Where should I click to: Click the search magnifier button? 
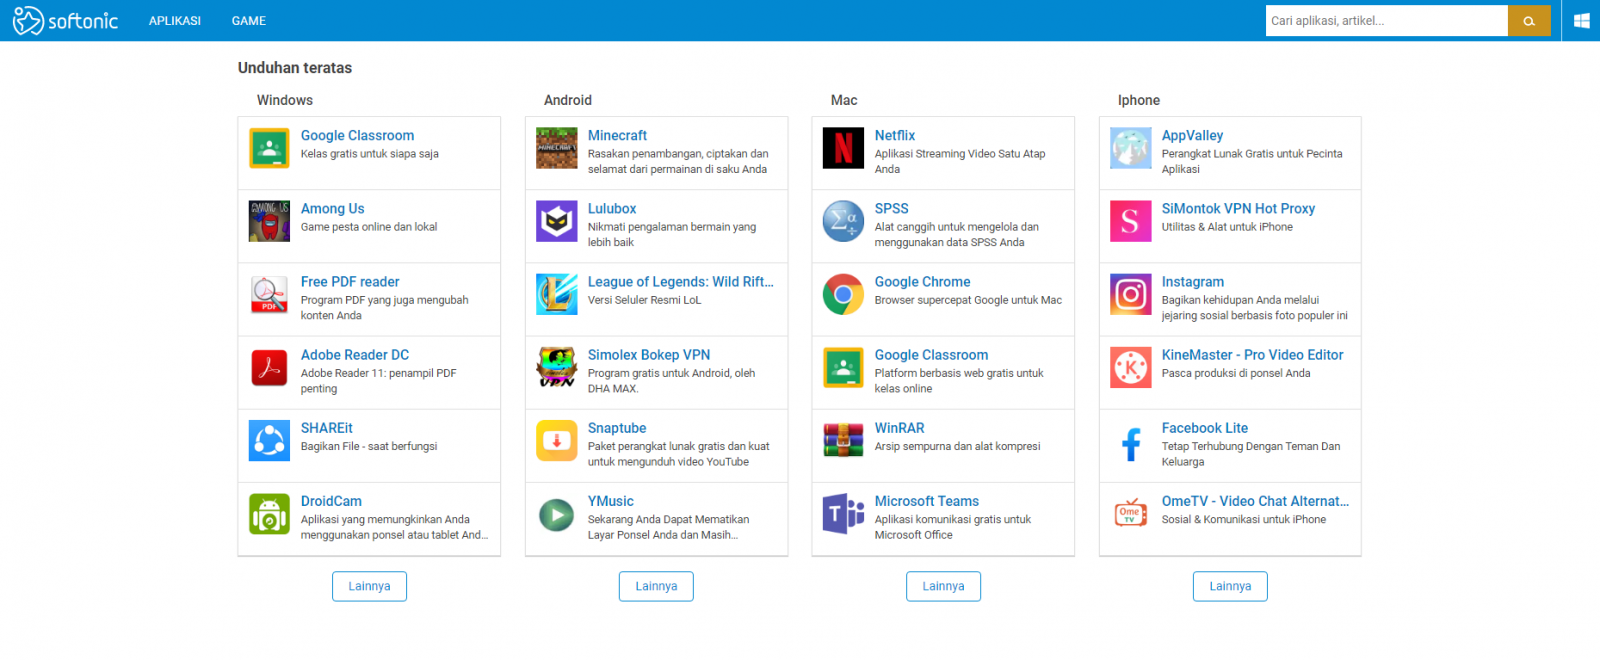click(1529, 21)
